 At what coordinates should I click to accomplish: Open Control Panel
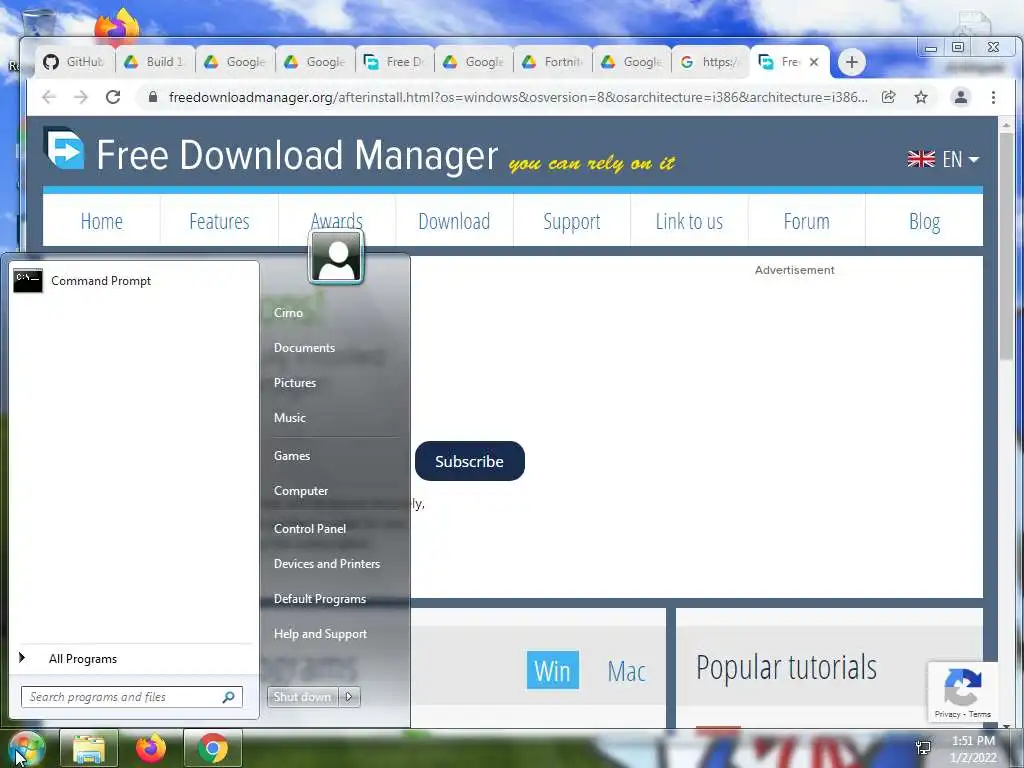(310, 529)
